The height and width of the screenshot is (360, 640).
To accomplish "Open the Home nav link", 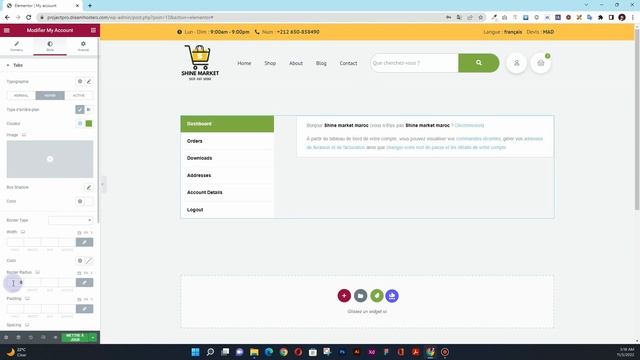I will 244,63.
